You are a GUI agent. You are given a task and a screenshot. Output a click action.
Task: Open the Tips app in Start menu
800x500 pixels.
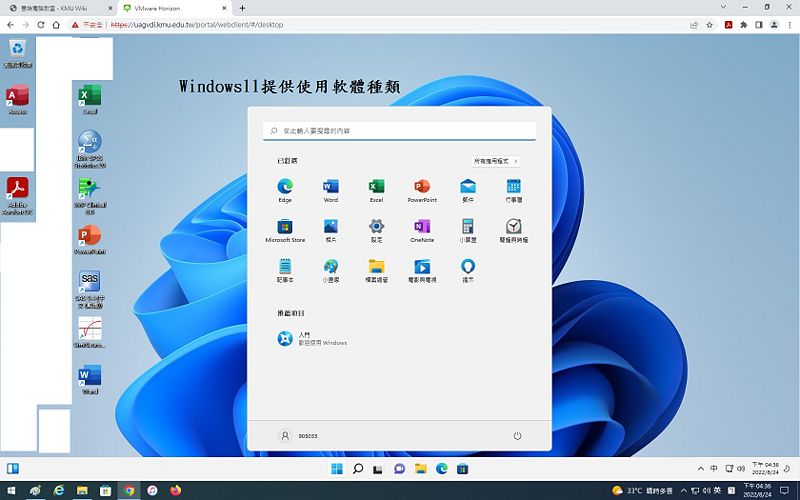pos(468,270)
